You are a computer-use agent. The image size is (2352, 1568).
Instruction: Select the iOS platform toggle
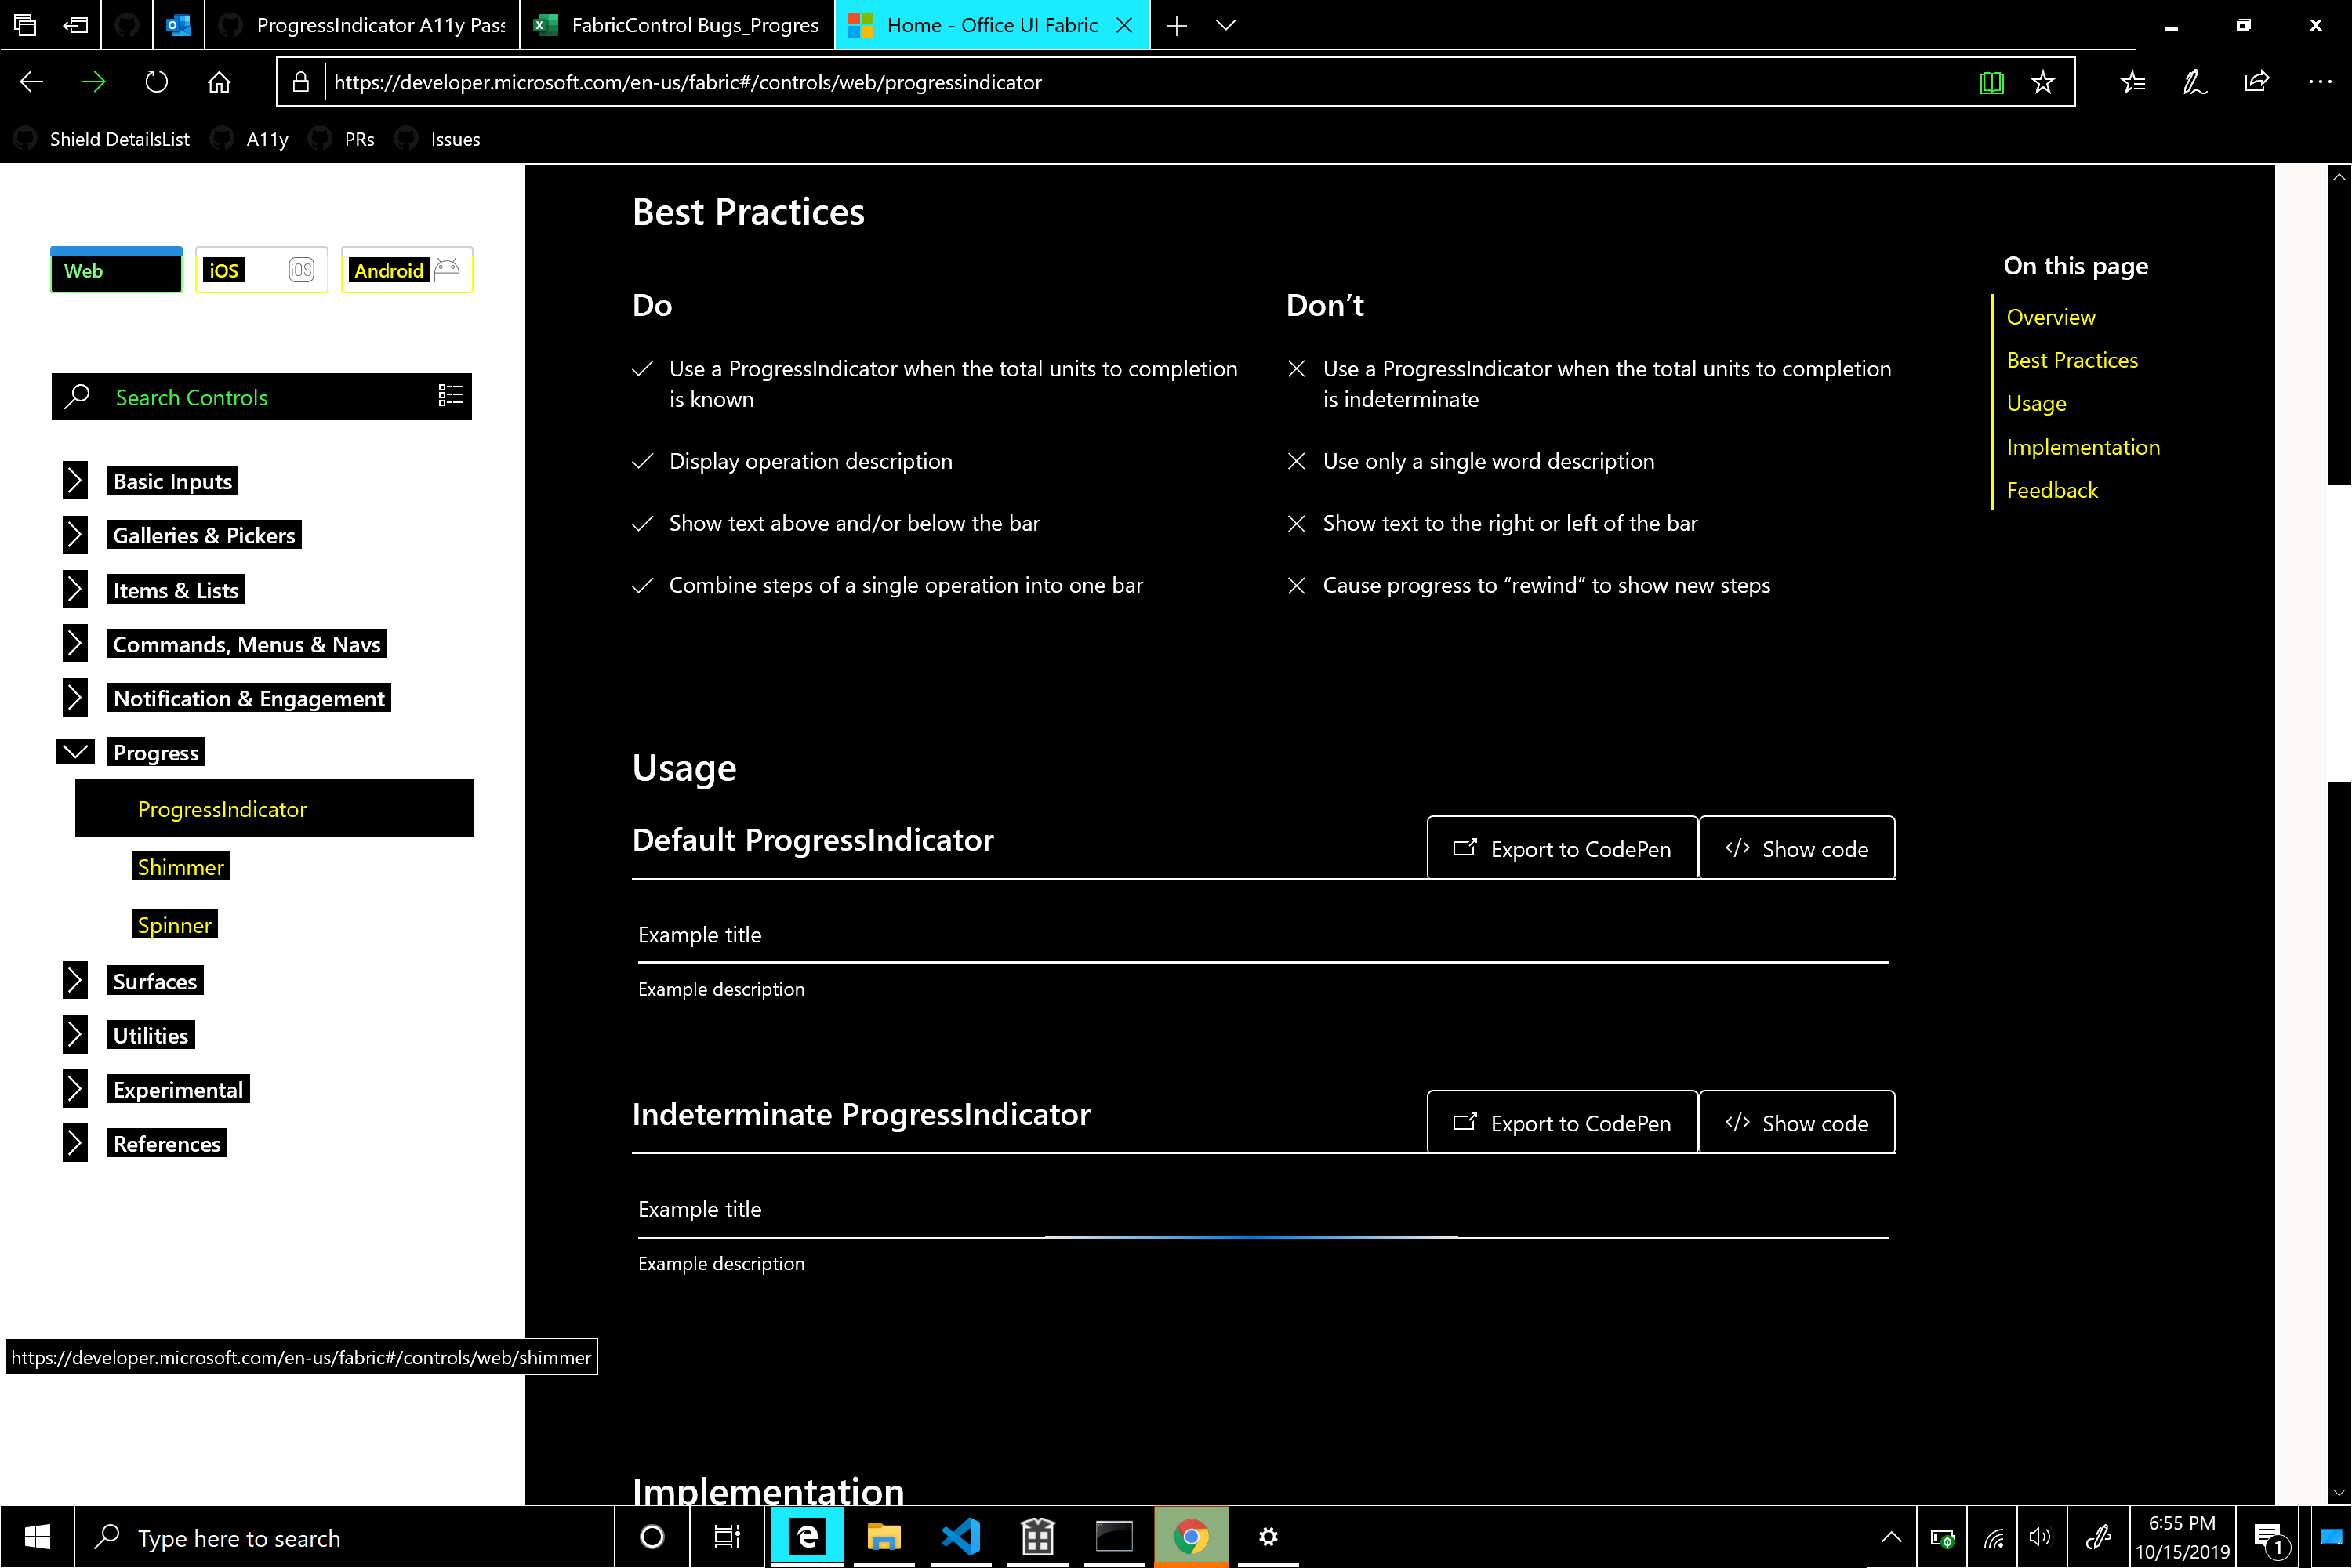(x=261, y=270)
